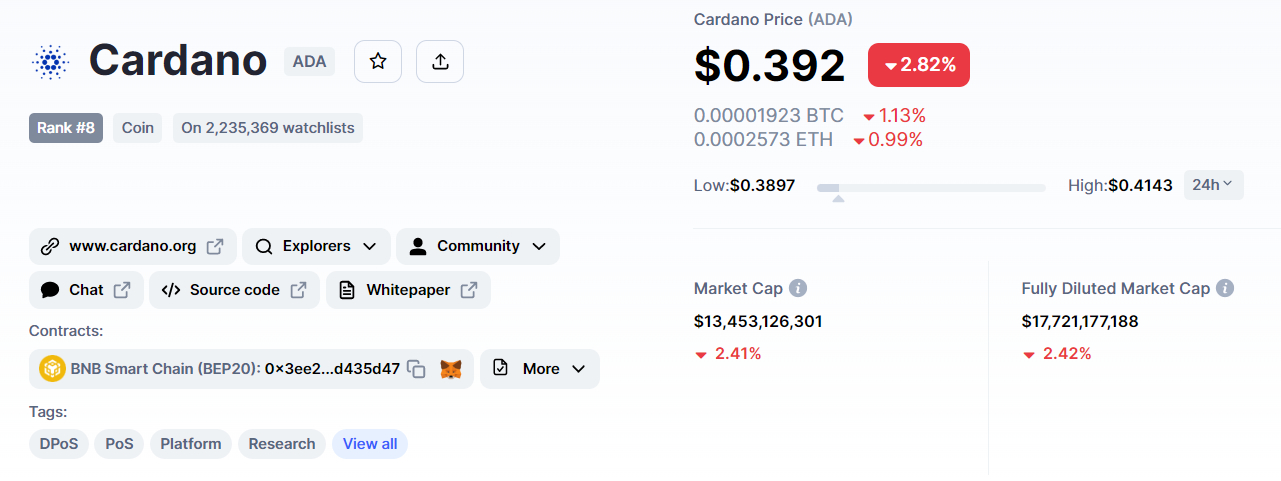Click the low-high price range bar
The width and height of the screenshot is (1281, 481).
931,187
